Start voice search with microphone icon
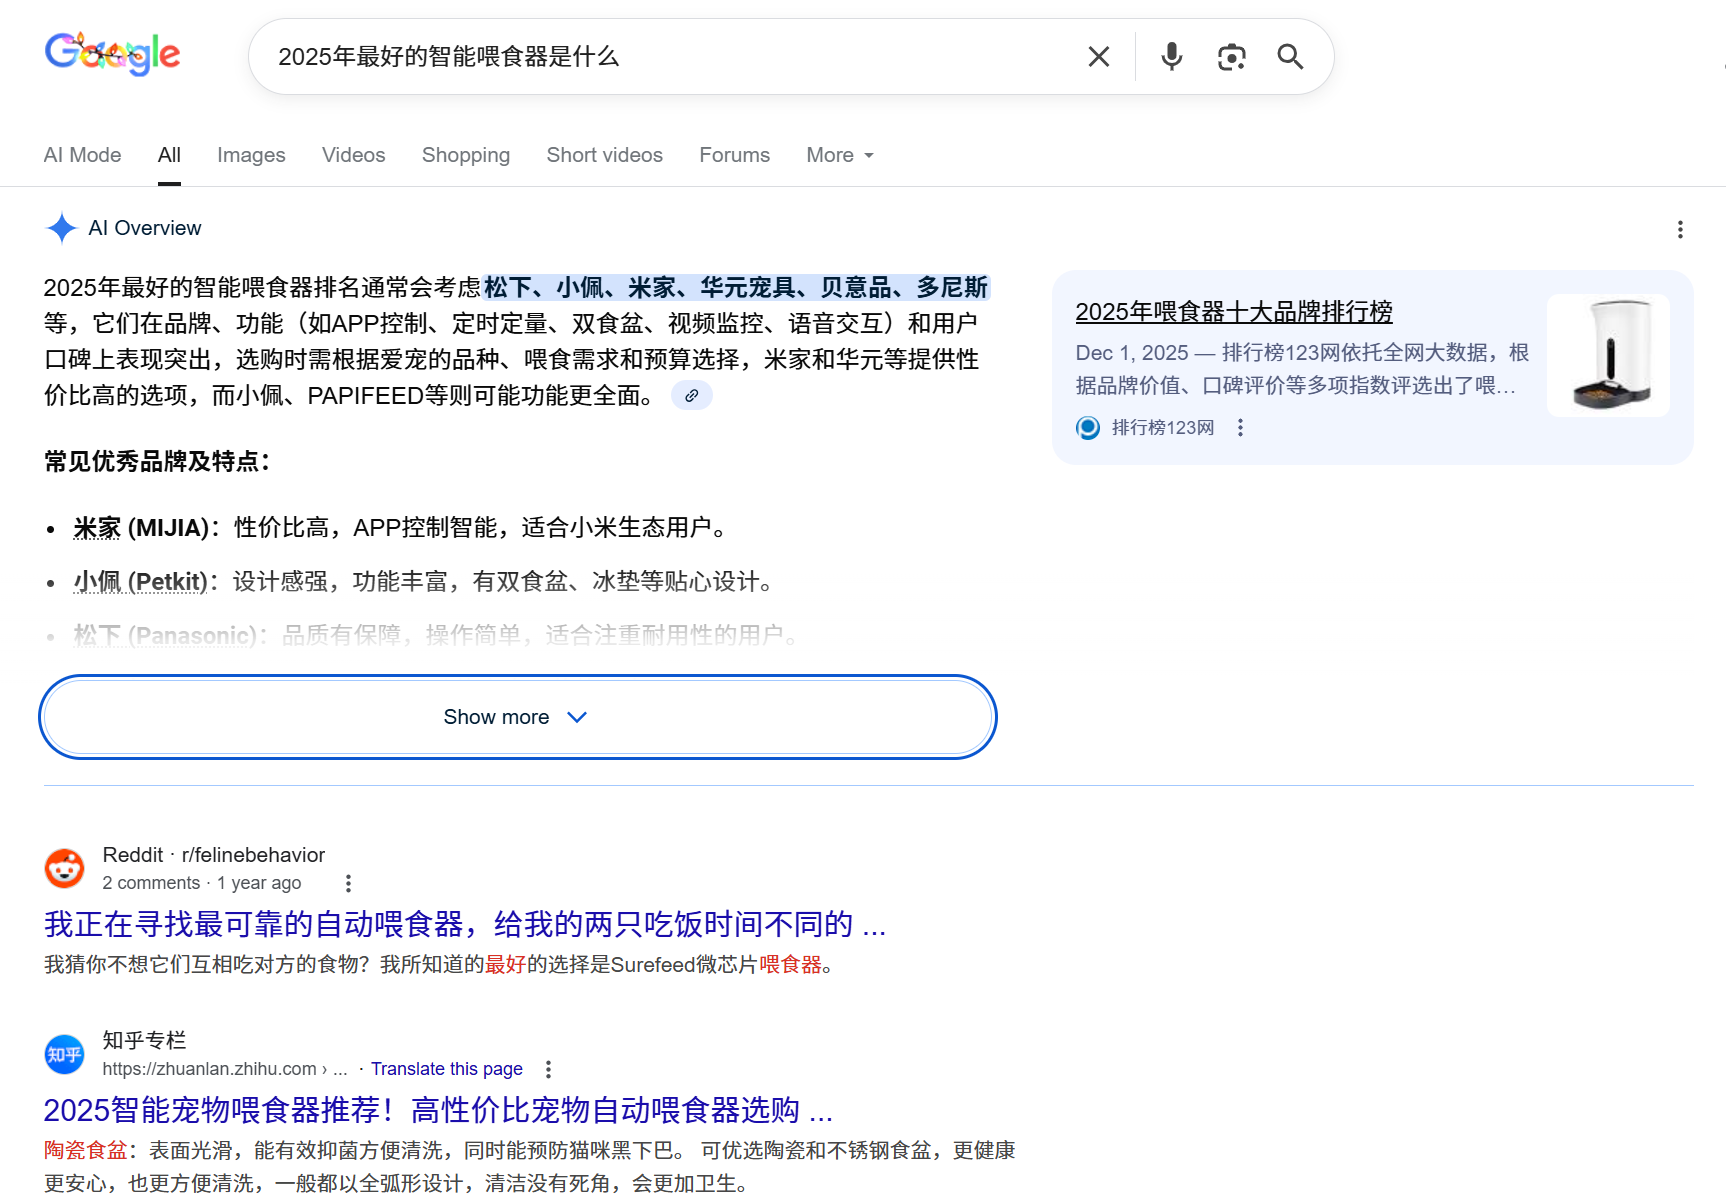The image size is (1726, 1201). [1171, 57]
